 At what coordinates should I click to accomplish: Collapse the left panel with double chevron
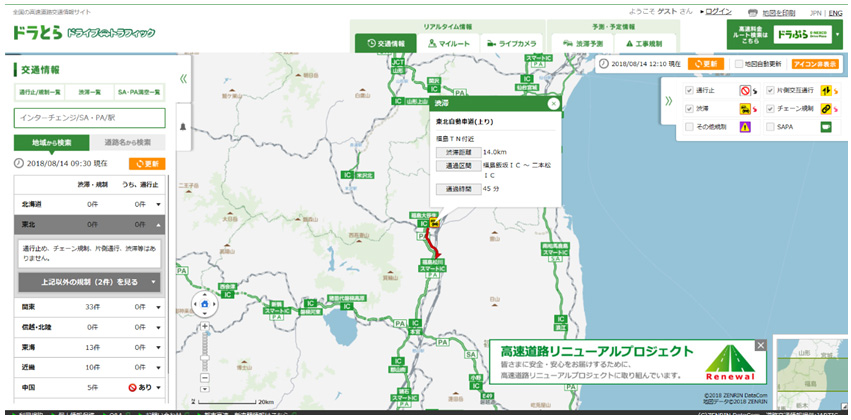183,78
